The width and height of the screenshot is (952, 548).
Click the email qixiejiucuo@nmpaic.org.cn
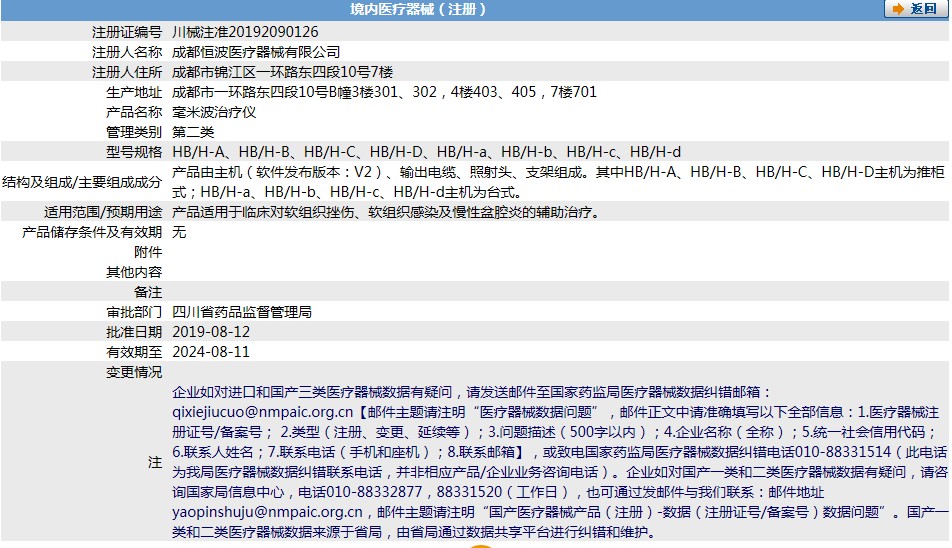click(262, 412)
